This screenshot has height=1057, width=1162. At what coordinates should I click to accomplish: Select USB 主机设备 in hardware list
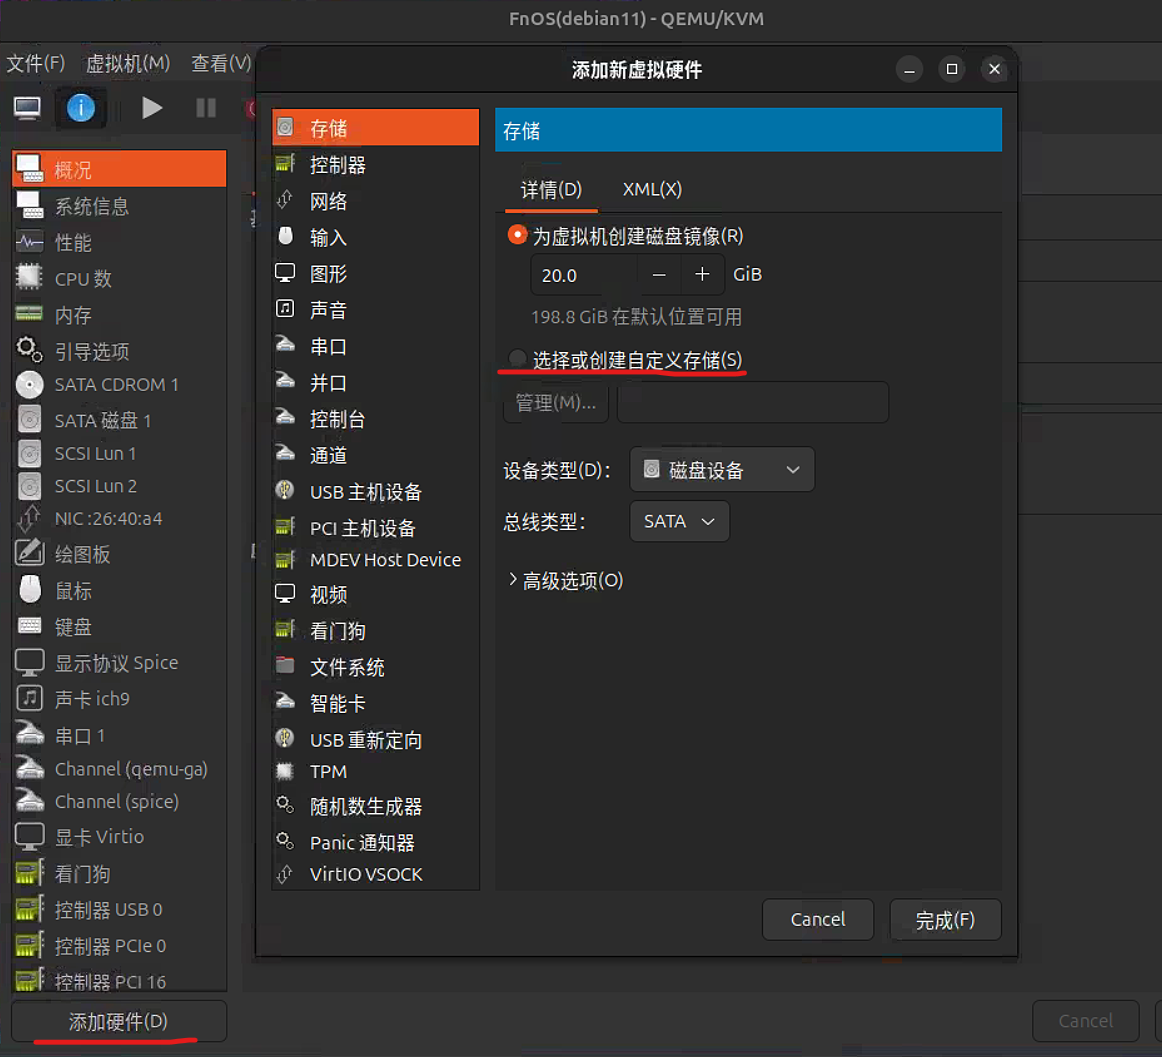coord(365,492)
